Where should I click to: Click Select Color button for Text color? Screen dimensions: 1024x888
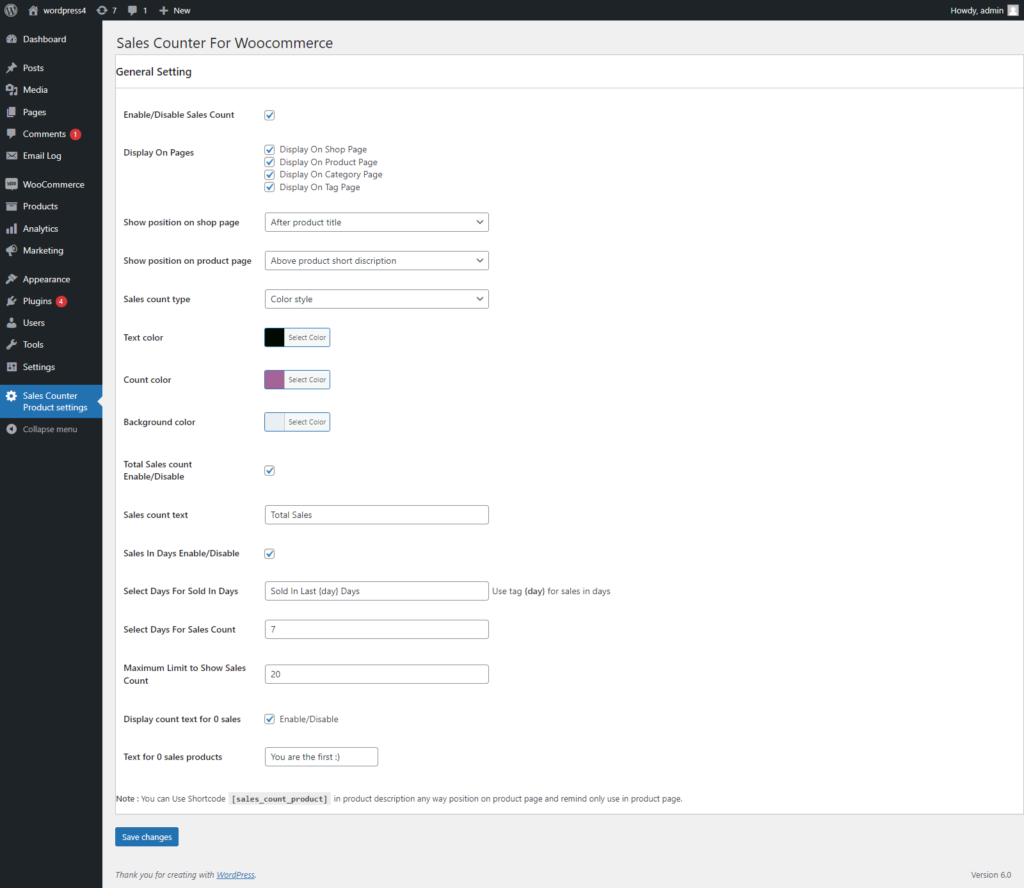pos(307,338)
